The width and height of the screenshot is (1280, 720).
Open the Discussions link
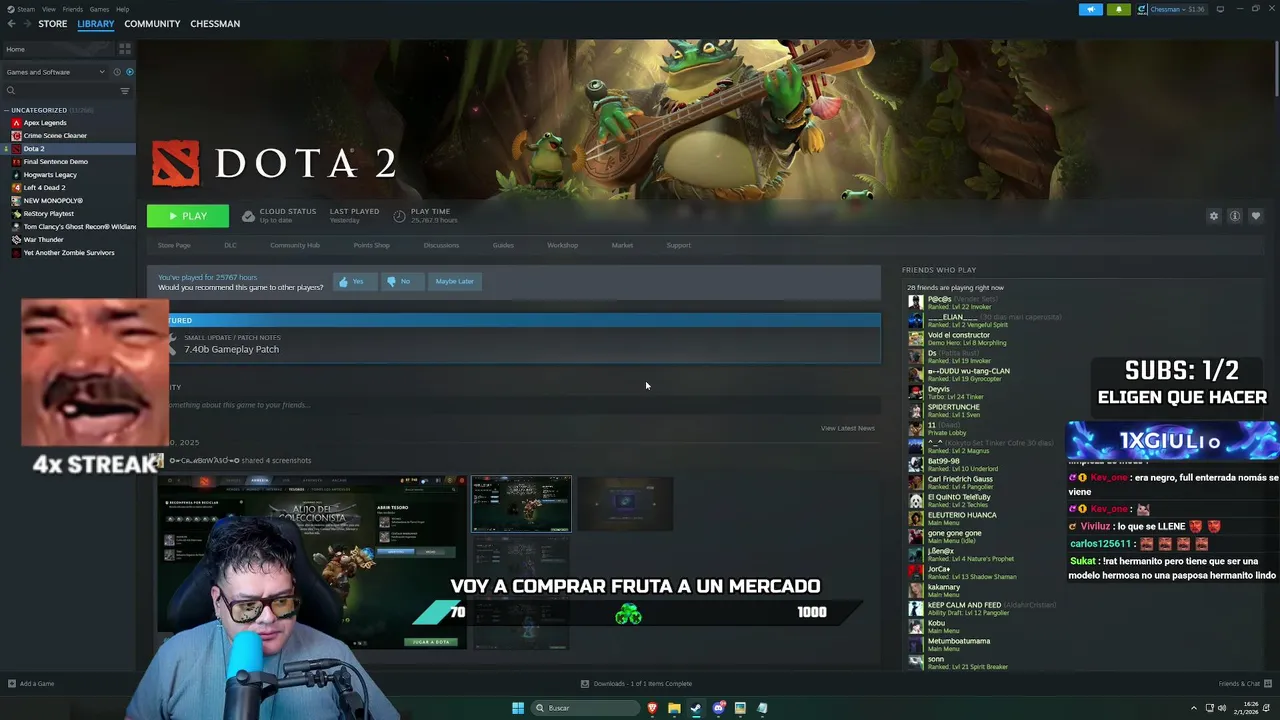441,245
